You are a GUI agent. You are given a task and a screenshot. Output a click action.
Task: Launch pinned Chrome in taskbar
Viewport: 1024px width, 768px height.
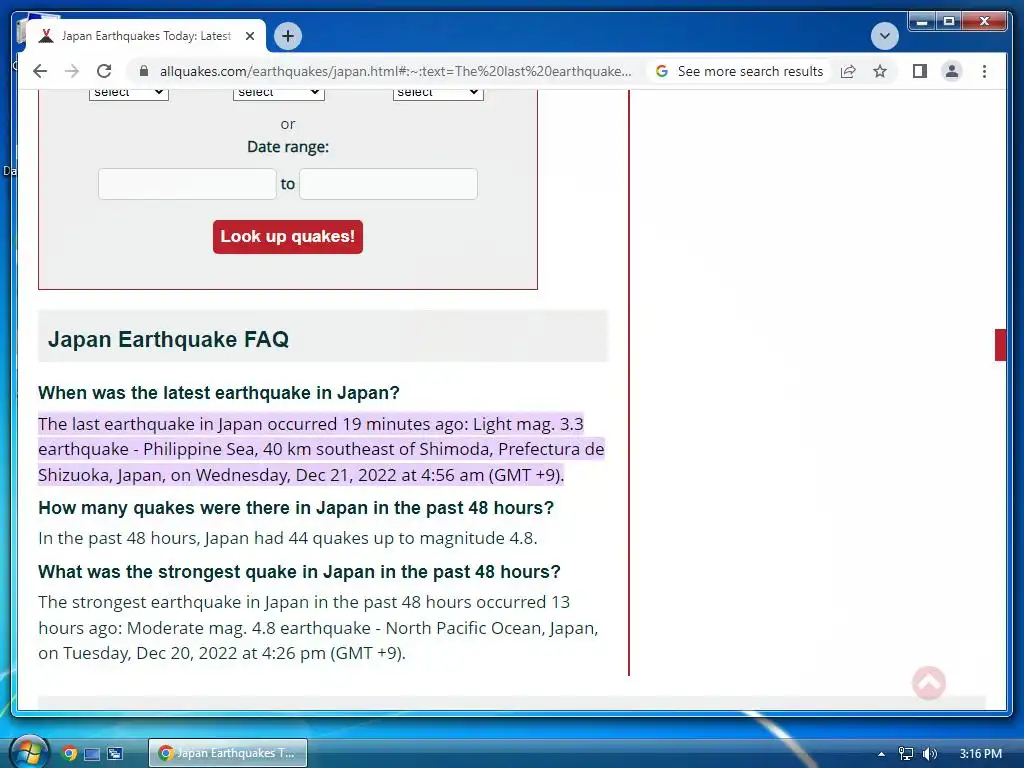pos(69,753)
